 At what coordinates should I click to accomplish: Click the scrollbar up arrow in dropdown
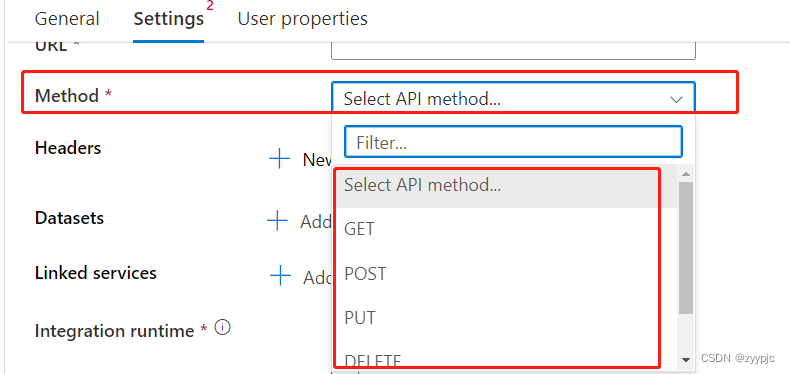(x=686, y=174)
